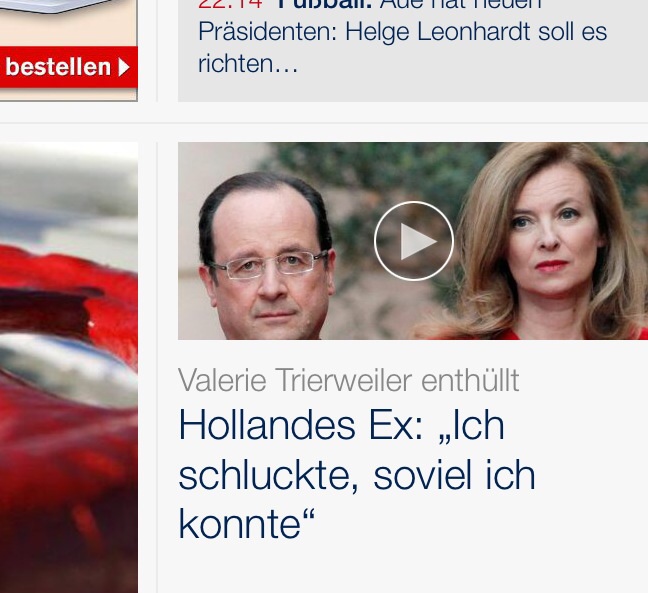The image size is (648, 593).
Task: Open the red blurred advertisement image
Action: [x=69, y=368]
